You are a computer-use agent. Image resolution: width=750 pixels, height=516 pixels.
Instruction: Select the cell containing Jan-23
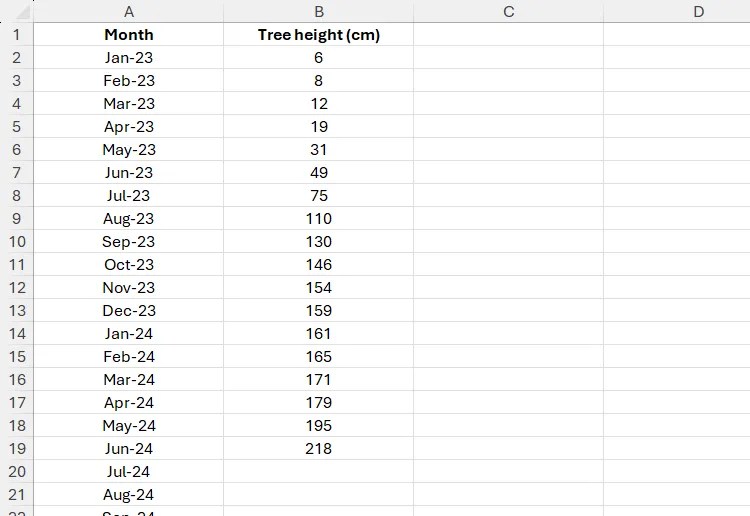point(129,57)
